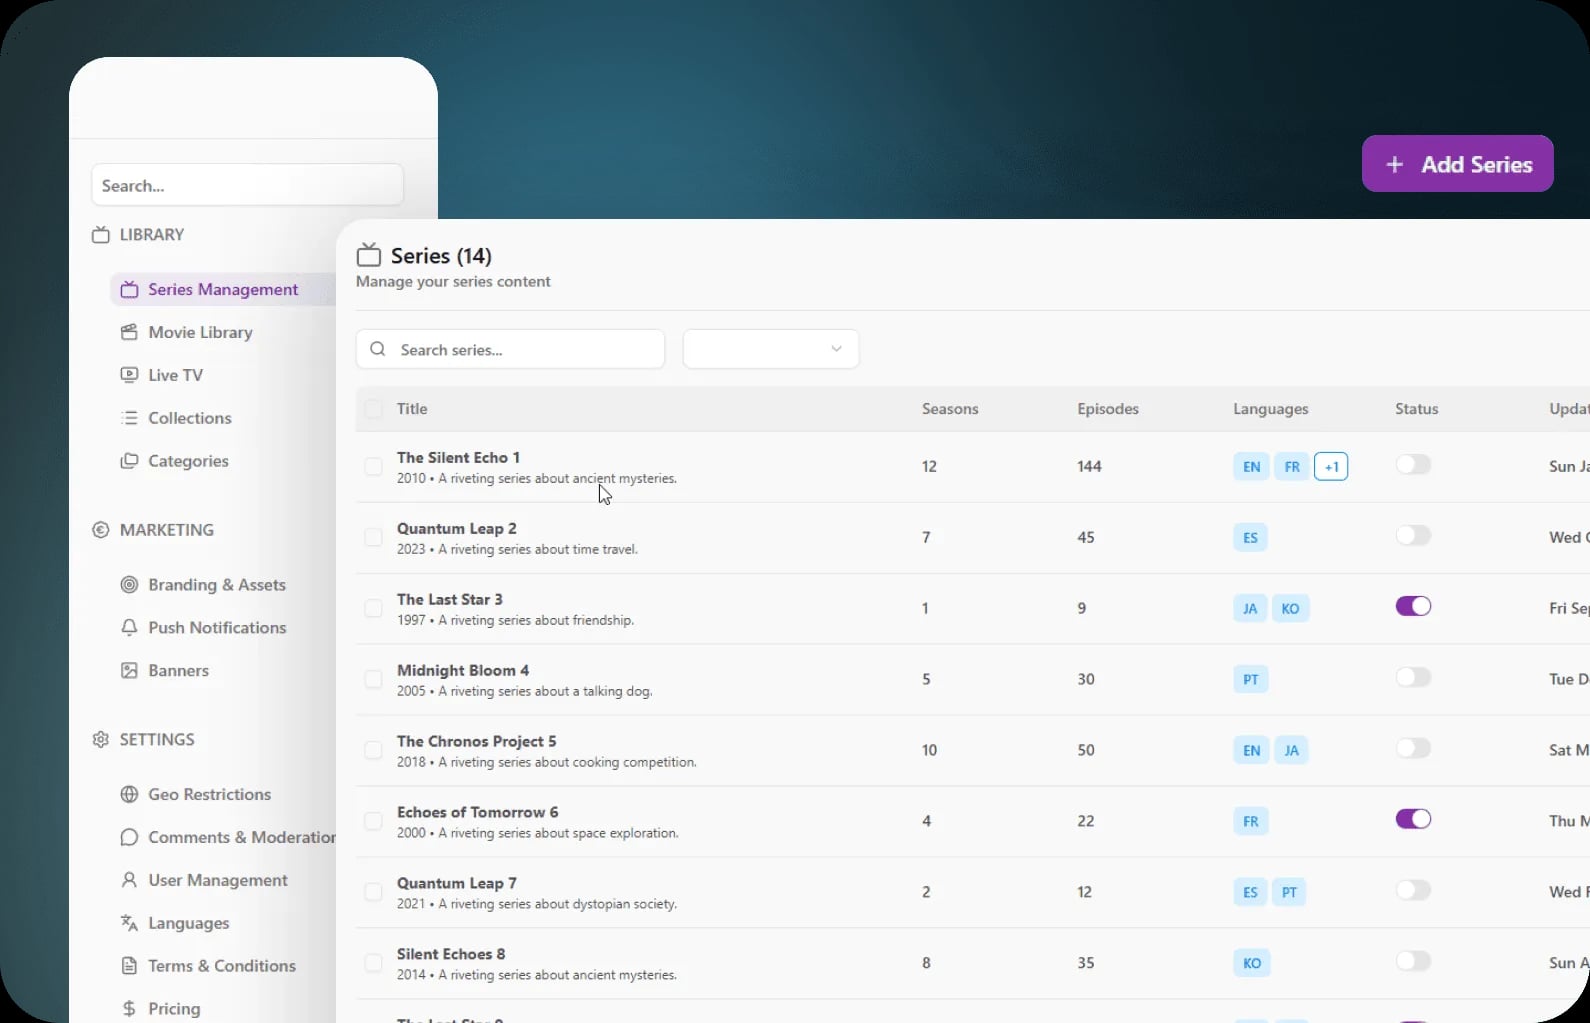Click the Branding & Assets target icon

129,585
